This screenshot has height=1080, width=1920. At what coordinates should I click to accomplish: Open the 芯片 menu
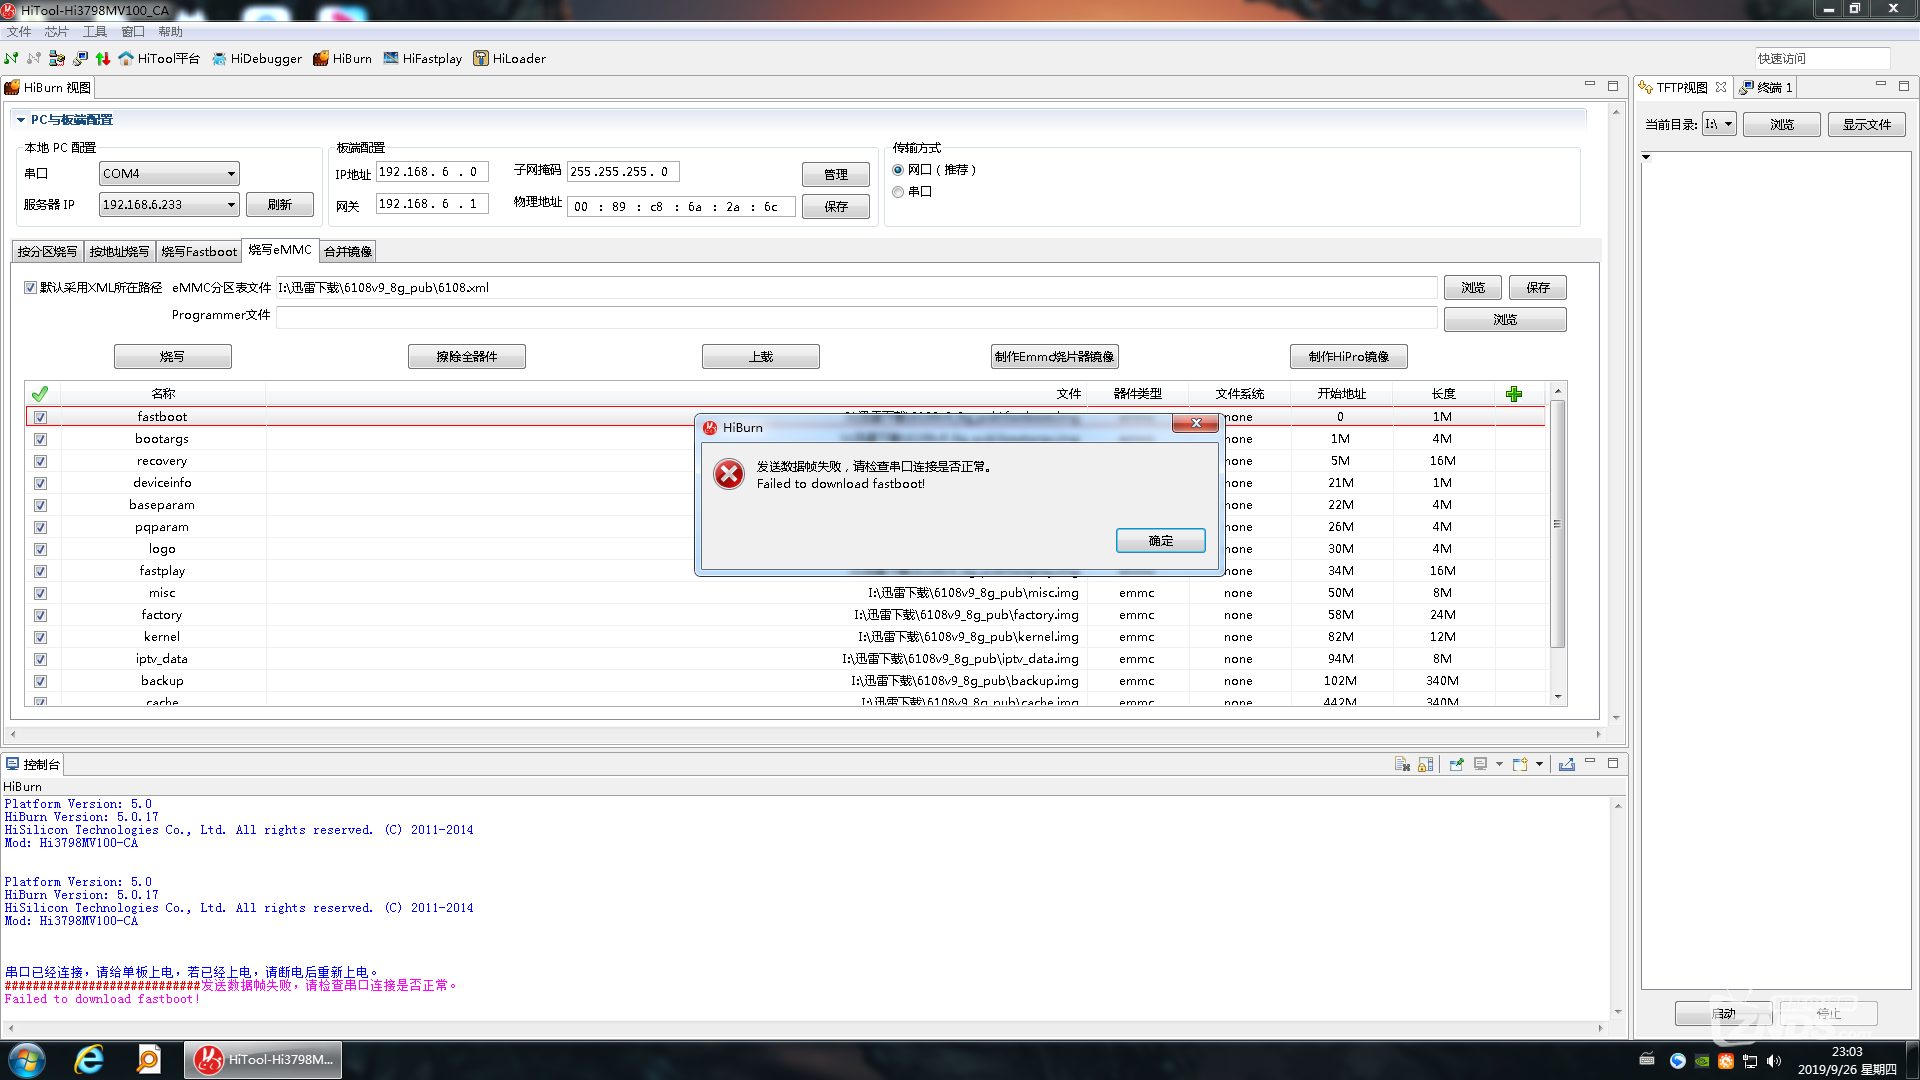(x=57, y=32)
